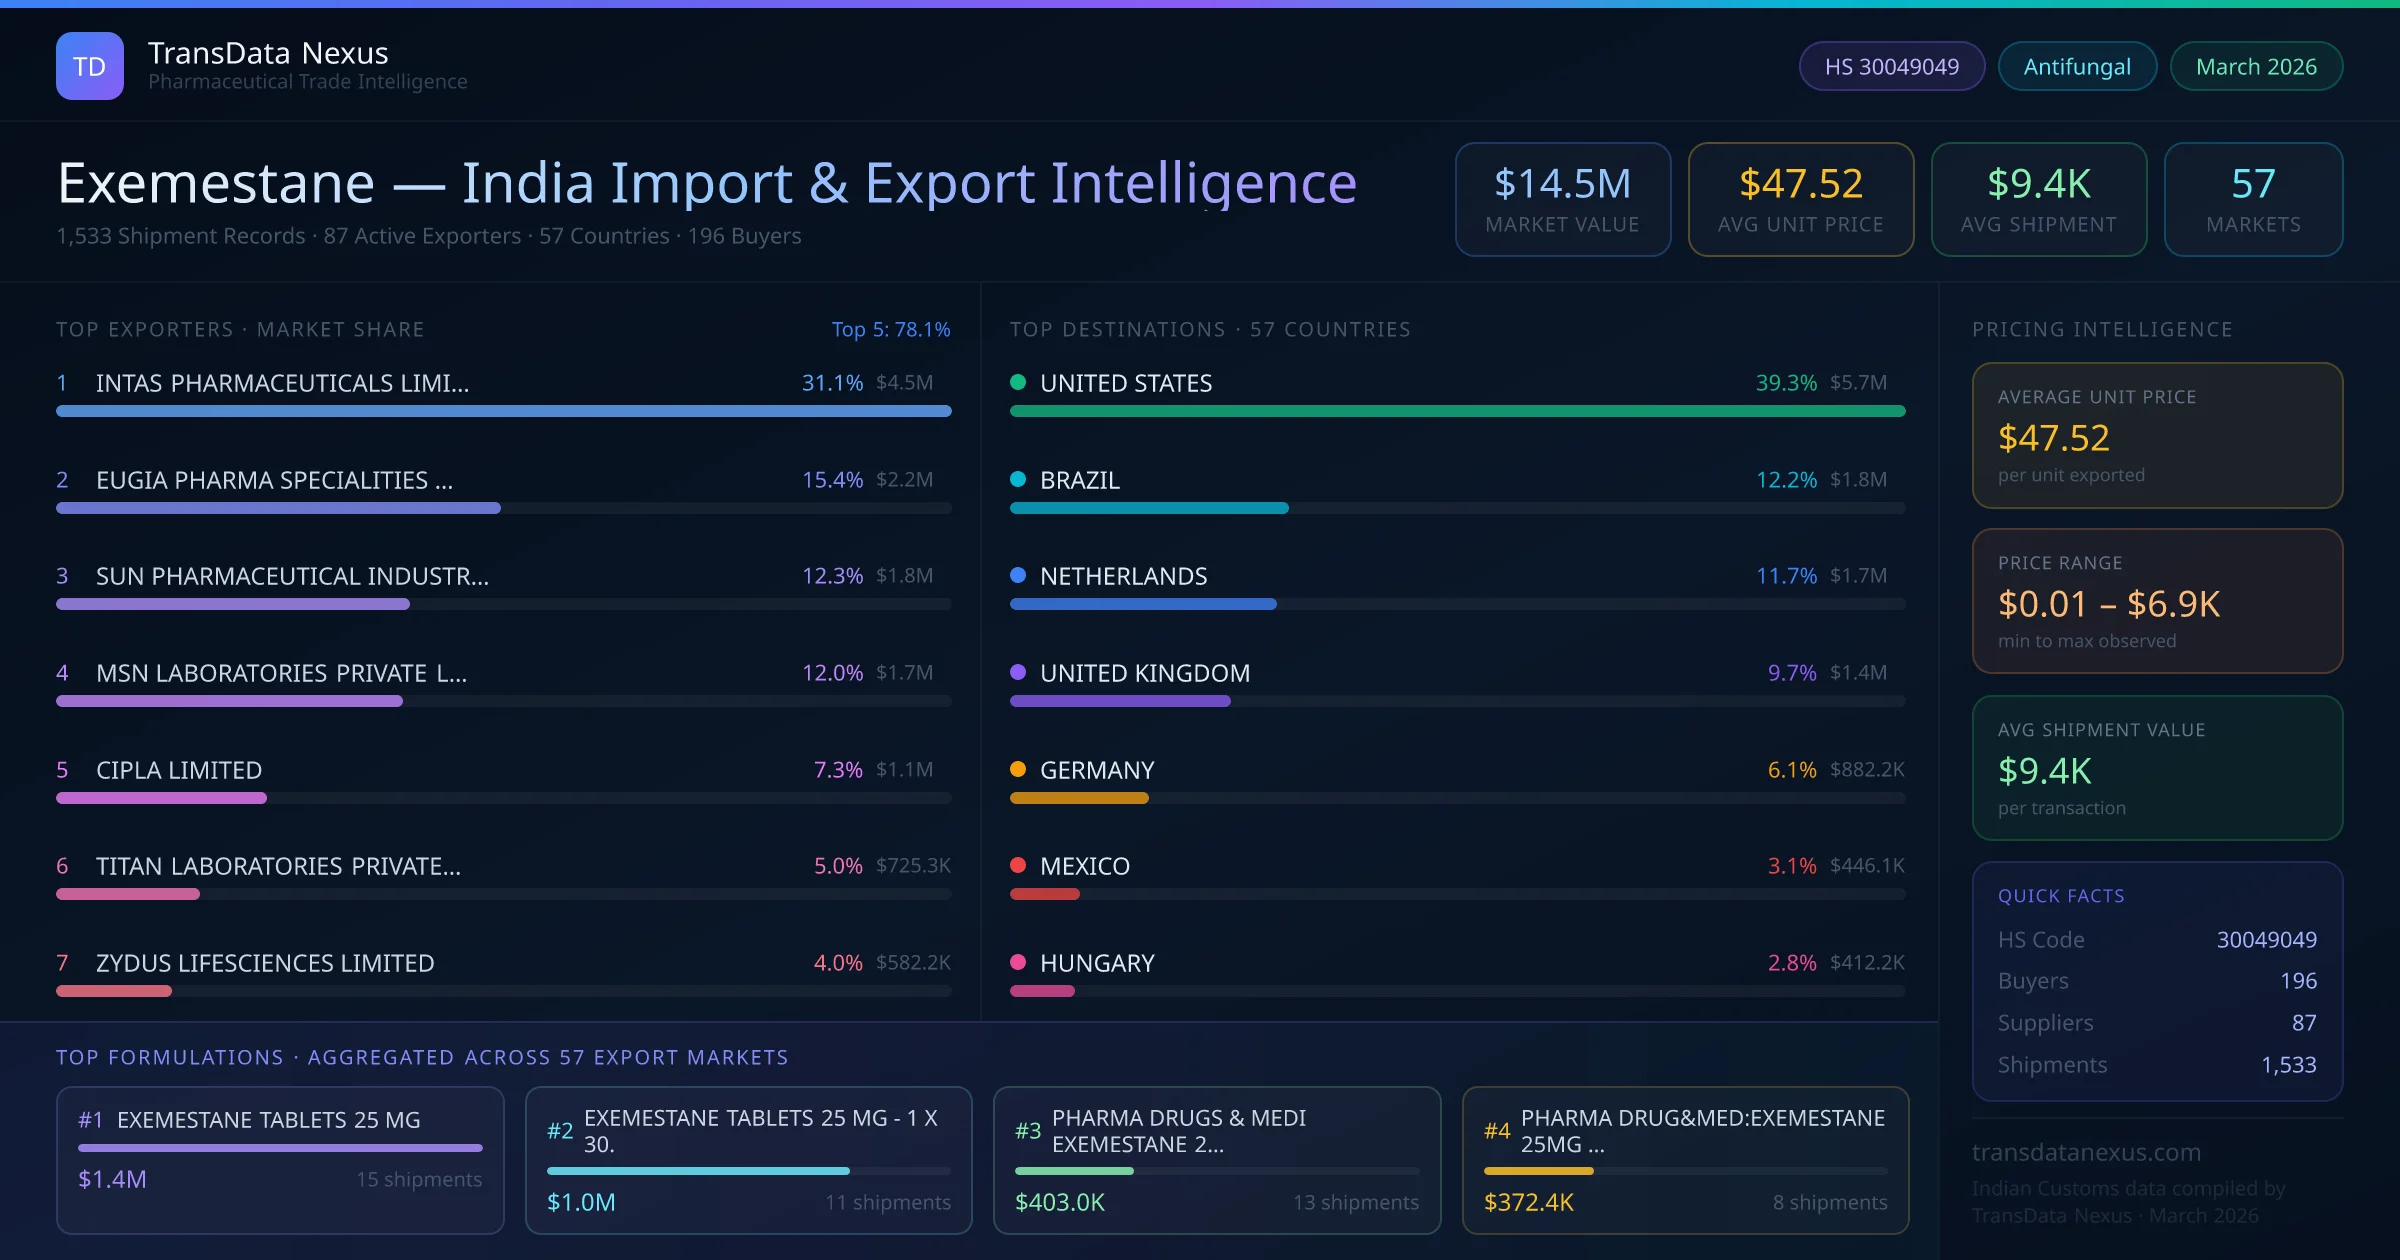Open the transdatanexus.com link
The width and height of the screenshot is (2400, 1260).
(x=2086, y=1152)
